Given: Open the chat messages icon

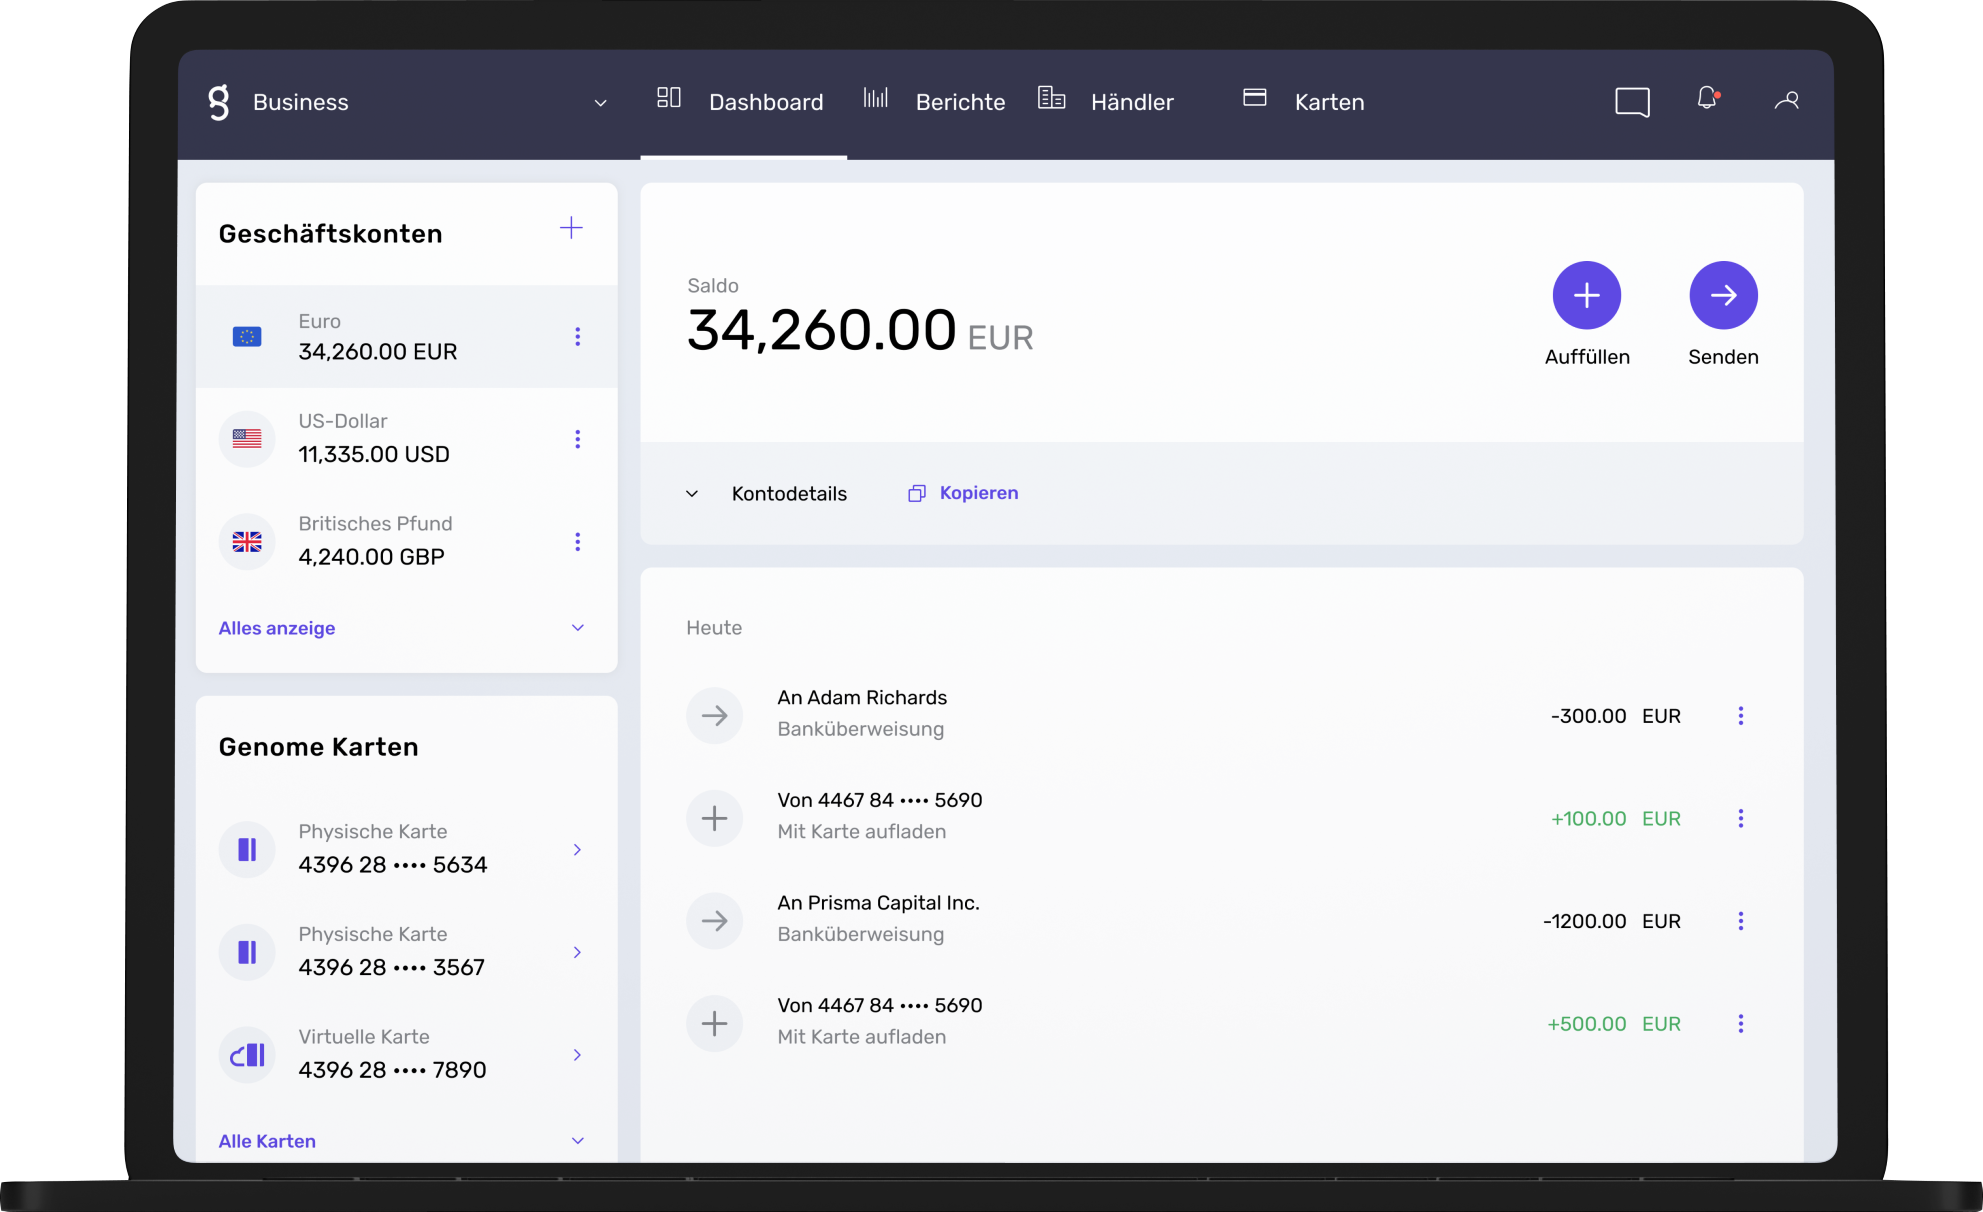Looking at the screenshot, I should point(1632,102).
